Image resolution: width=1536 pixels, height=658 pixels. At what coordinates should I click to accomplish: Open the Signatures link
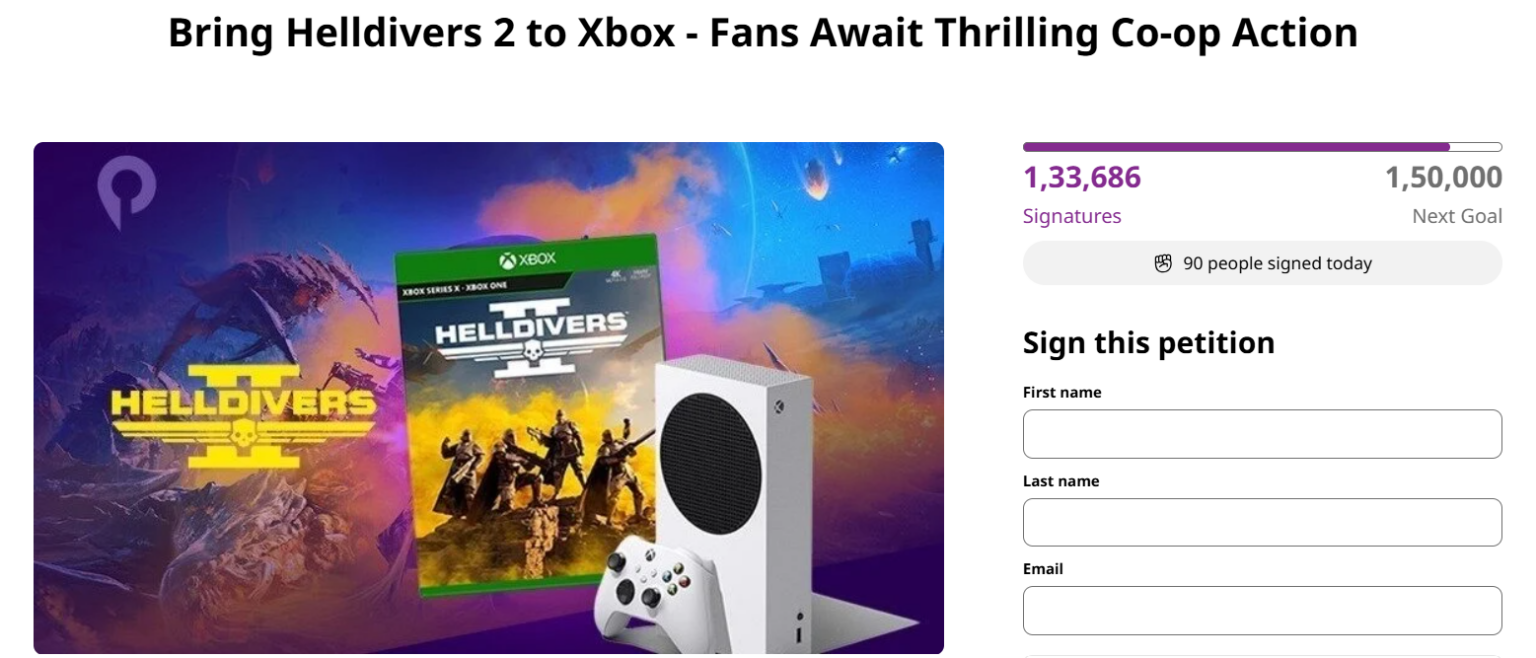(1072, 216)
